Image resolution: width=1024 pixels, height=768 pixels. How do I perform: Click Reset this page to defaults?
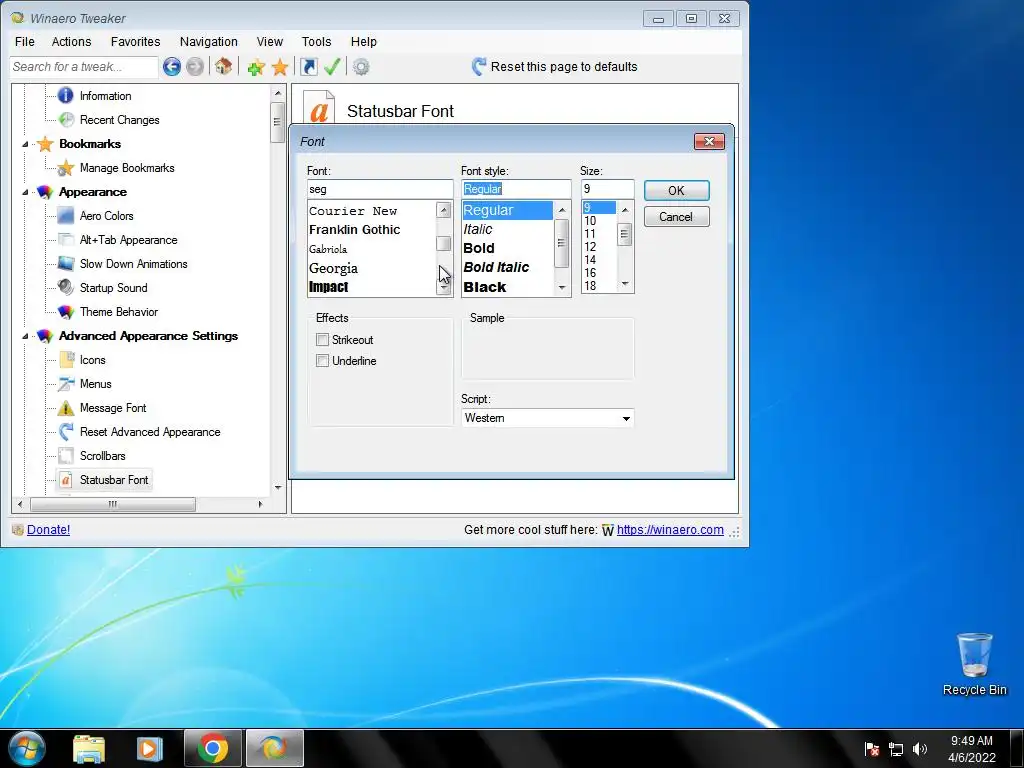pyautogui.click(x=564, y=67)
